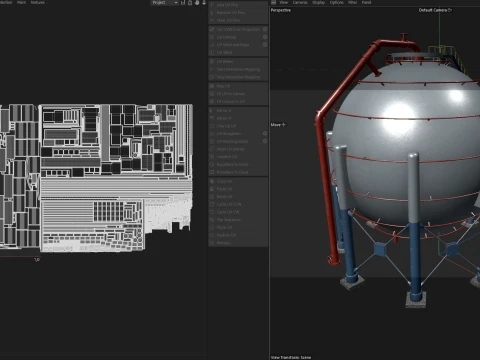Choose Fit UV to Canvas

tap(238, 94)
